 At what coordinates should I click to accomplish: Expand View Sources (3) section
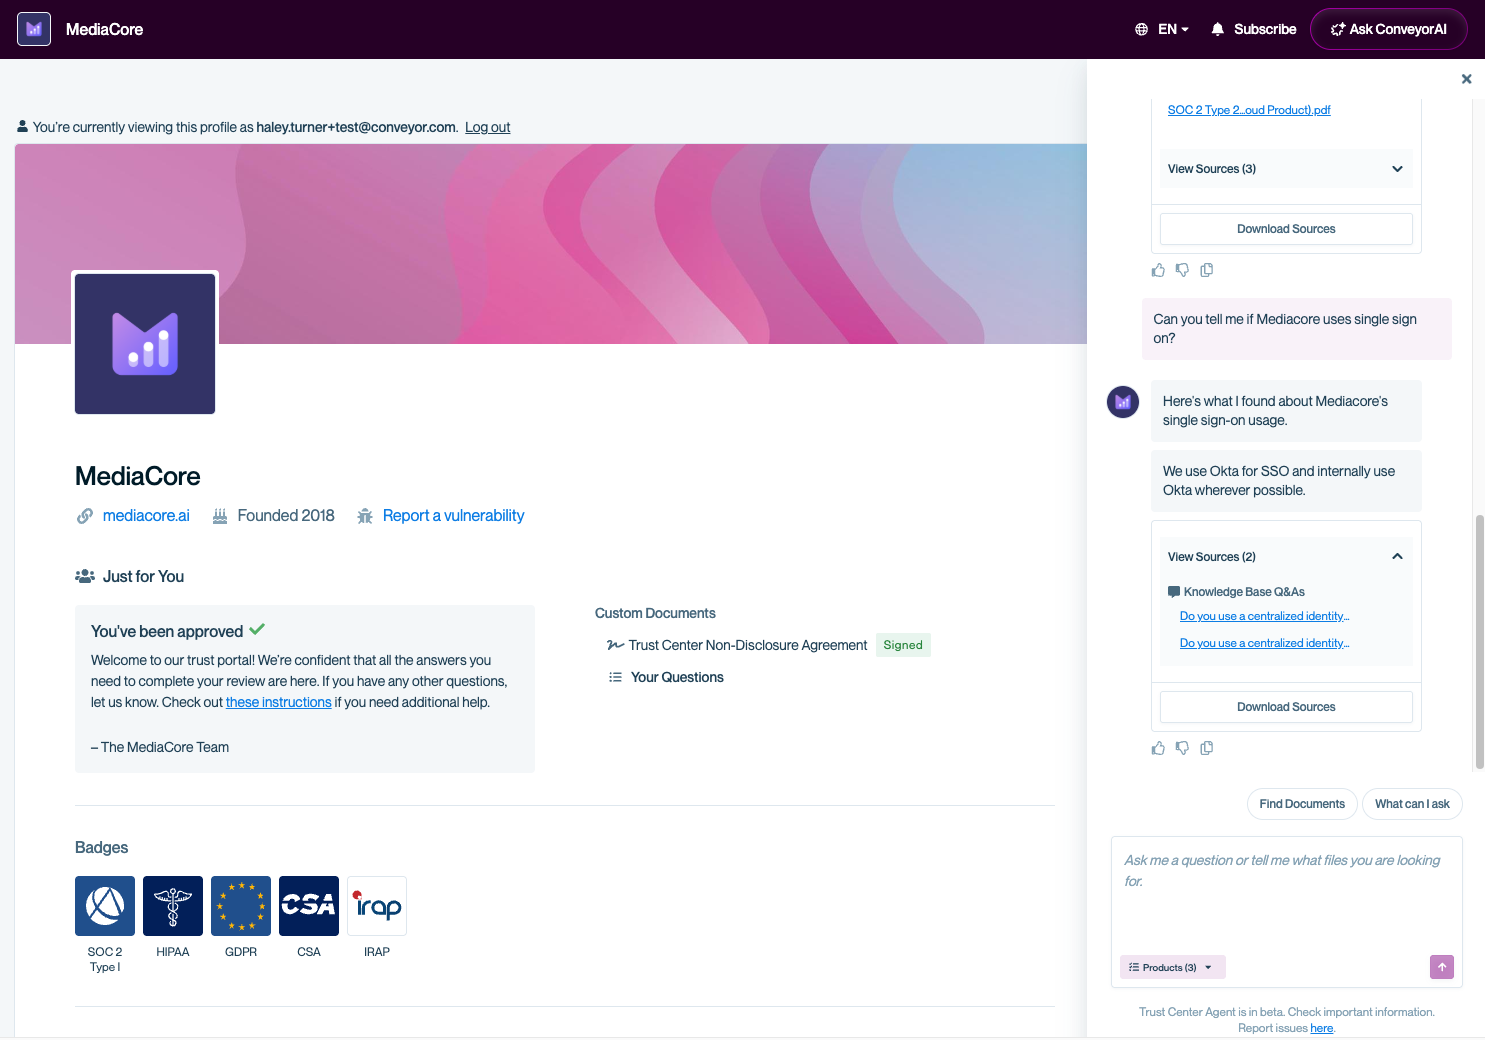coord(1286,169)
